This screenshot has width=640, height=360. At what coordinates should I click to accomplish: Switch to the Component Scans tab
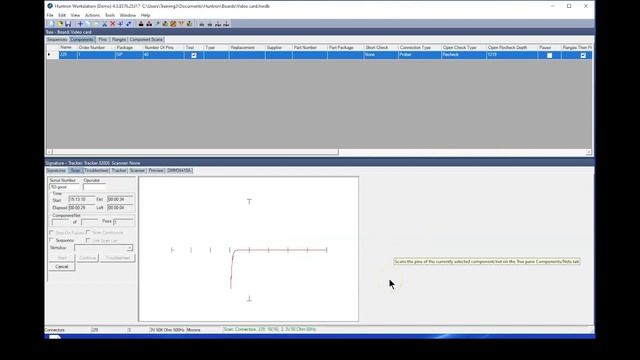(x=146, y=40)
